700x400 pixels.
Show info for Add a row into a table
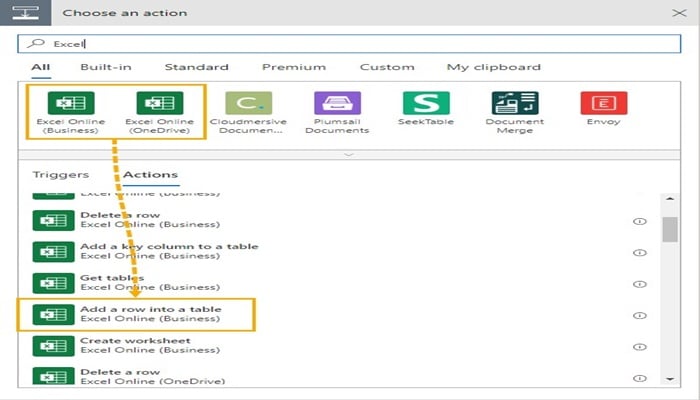click(x=639, y=316)
